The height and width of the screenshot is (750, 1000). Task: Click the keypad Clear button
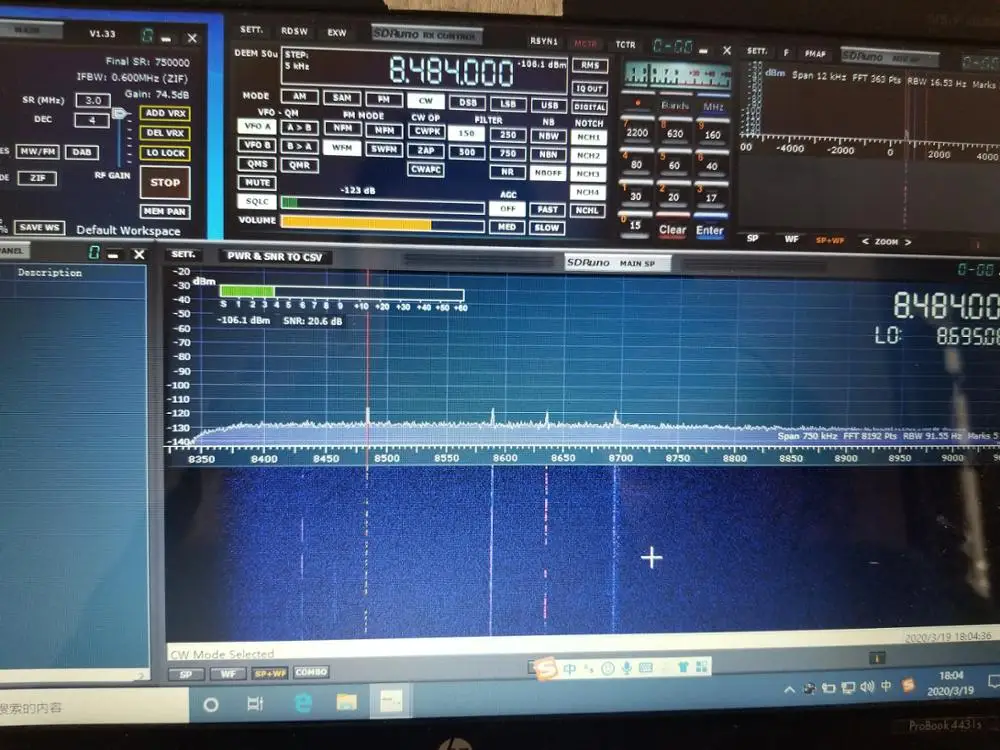click(x=672, y=230)
